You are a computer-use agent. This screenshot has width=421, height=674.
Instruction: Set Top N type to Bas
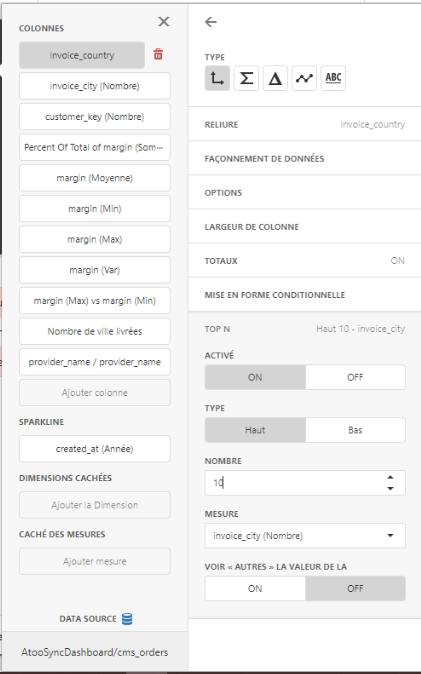click(355, 430)
